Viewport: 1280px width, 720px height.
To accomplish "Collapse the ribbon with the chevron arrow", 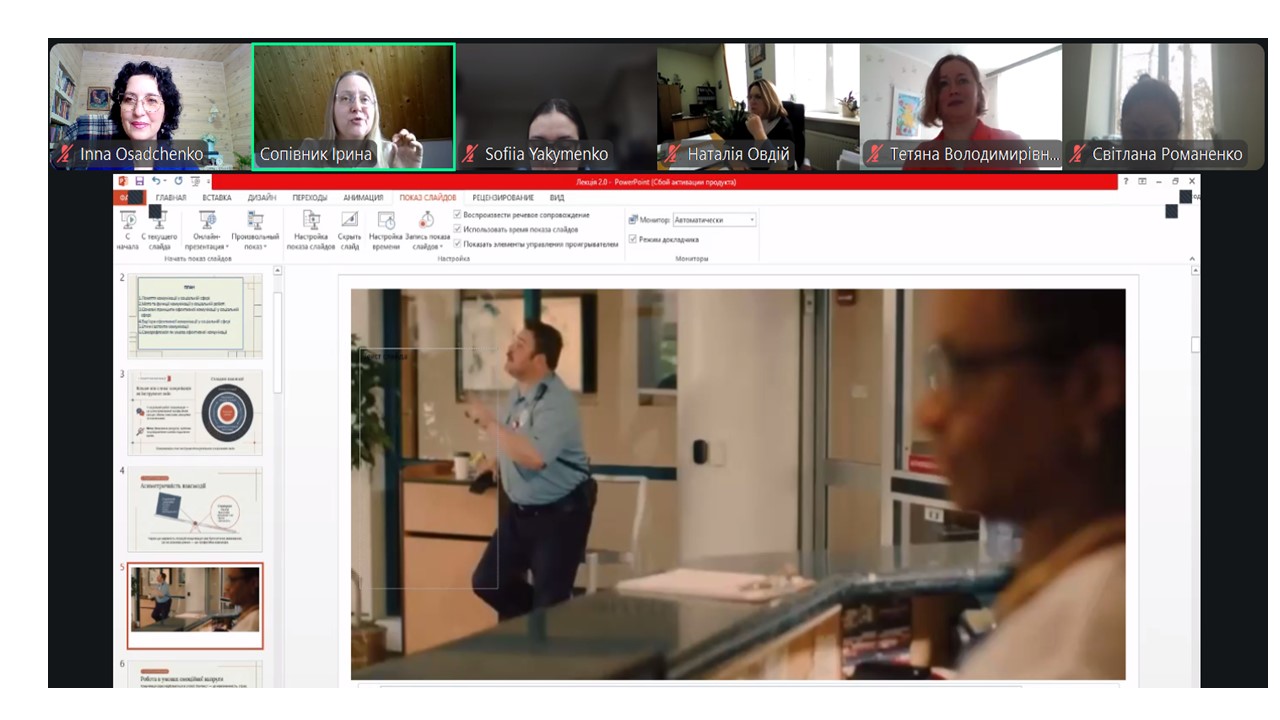I will (x=1191, y=259).
